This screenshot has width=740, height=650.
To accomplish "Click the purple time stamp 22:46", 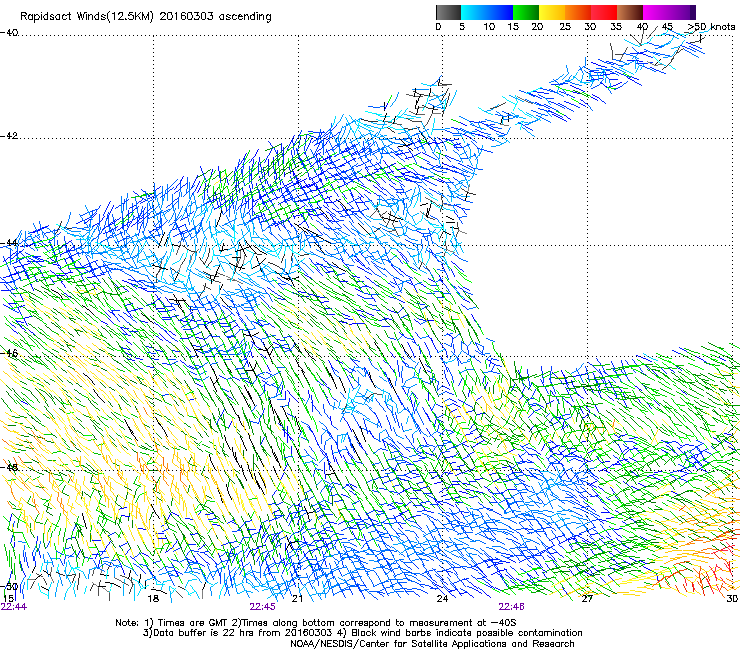I will (512, 607).
